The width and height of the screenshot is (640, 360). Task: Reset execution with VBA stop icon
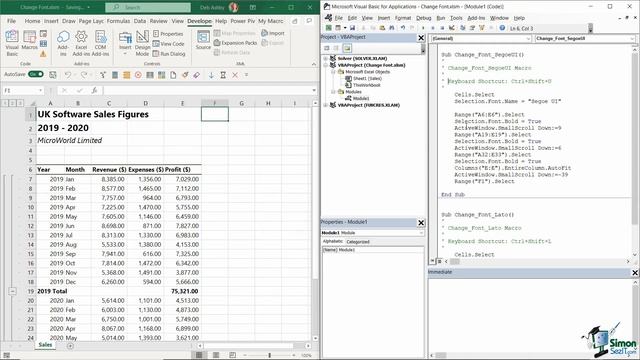click(x=442, y=28)
